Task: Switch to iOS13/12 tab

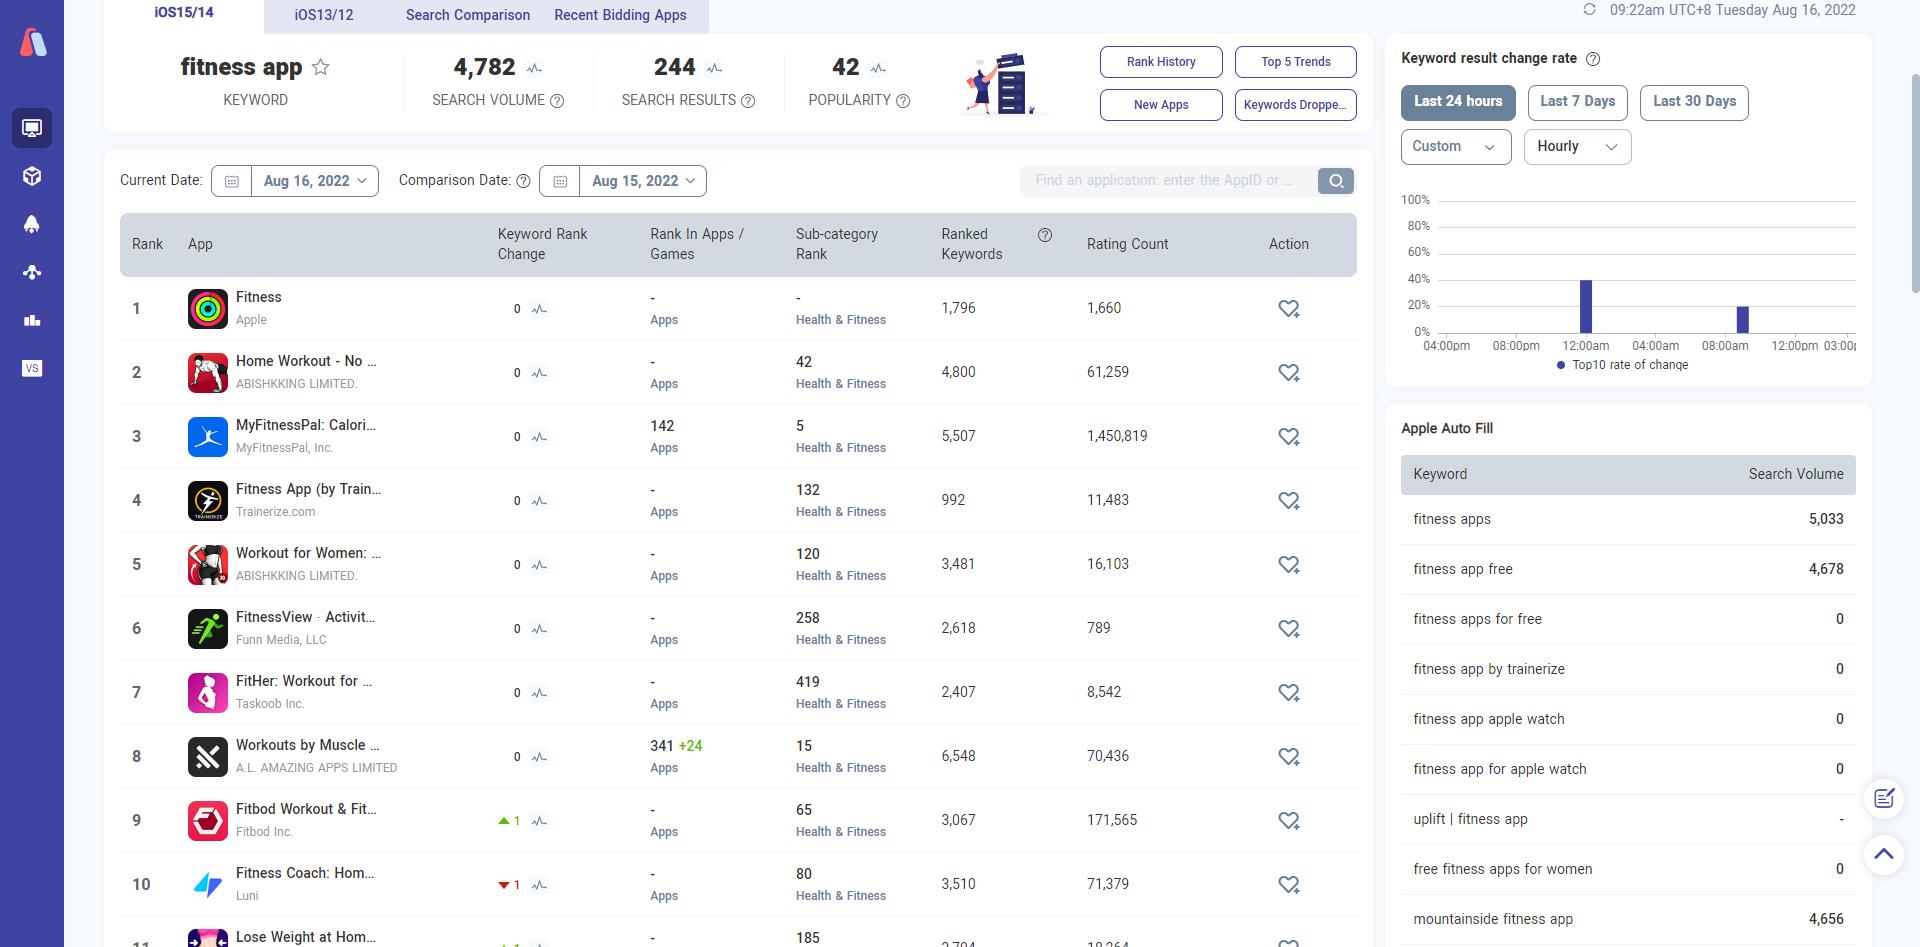Action: coord(324,15)
